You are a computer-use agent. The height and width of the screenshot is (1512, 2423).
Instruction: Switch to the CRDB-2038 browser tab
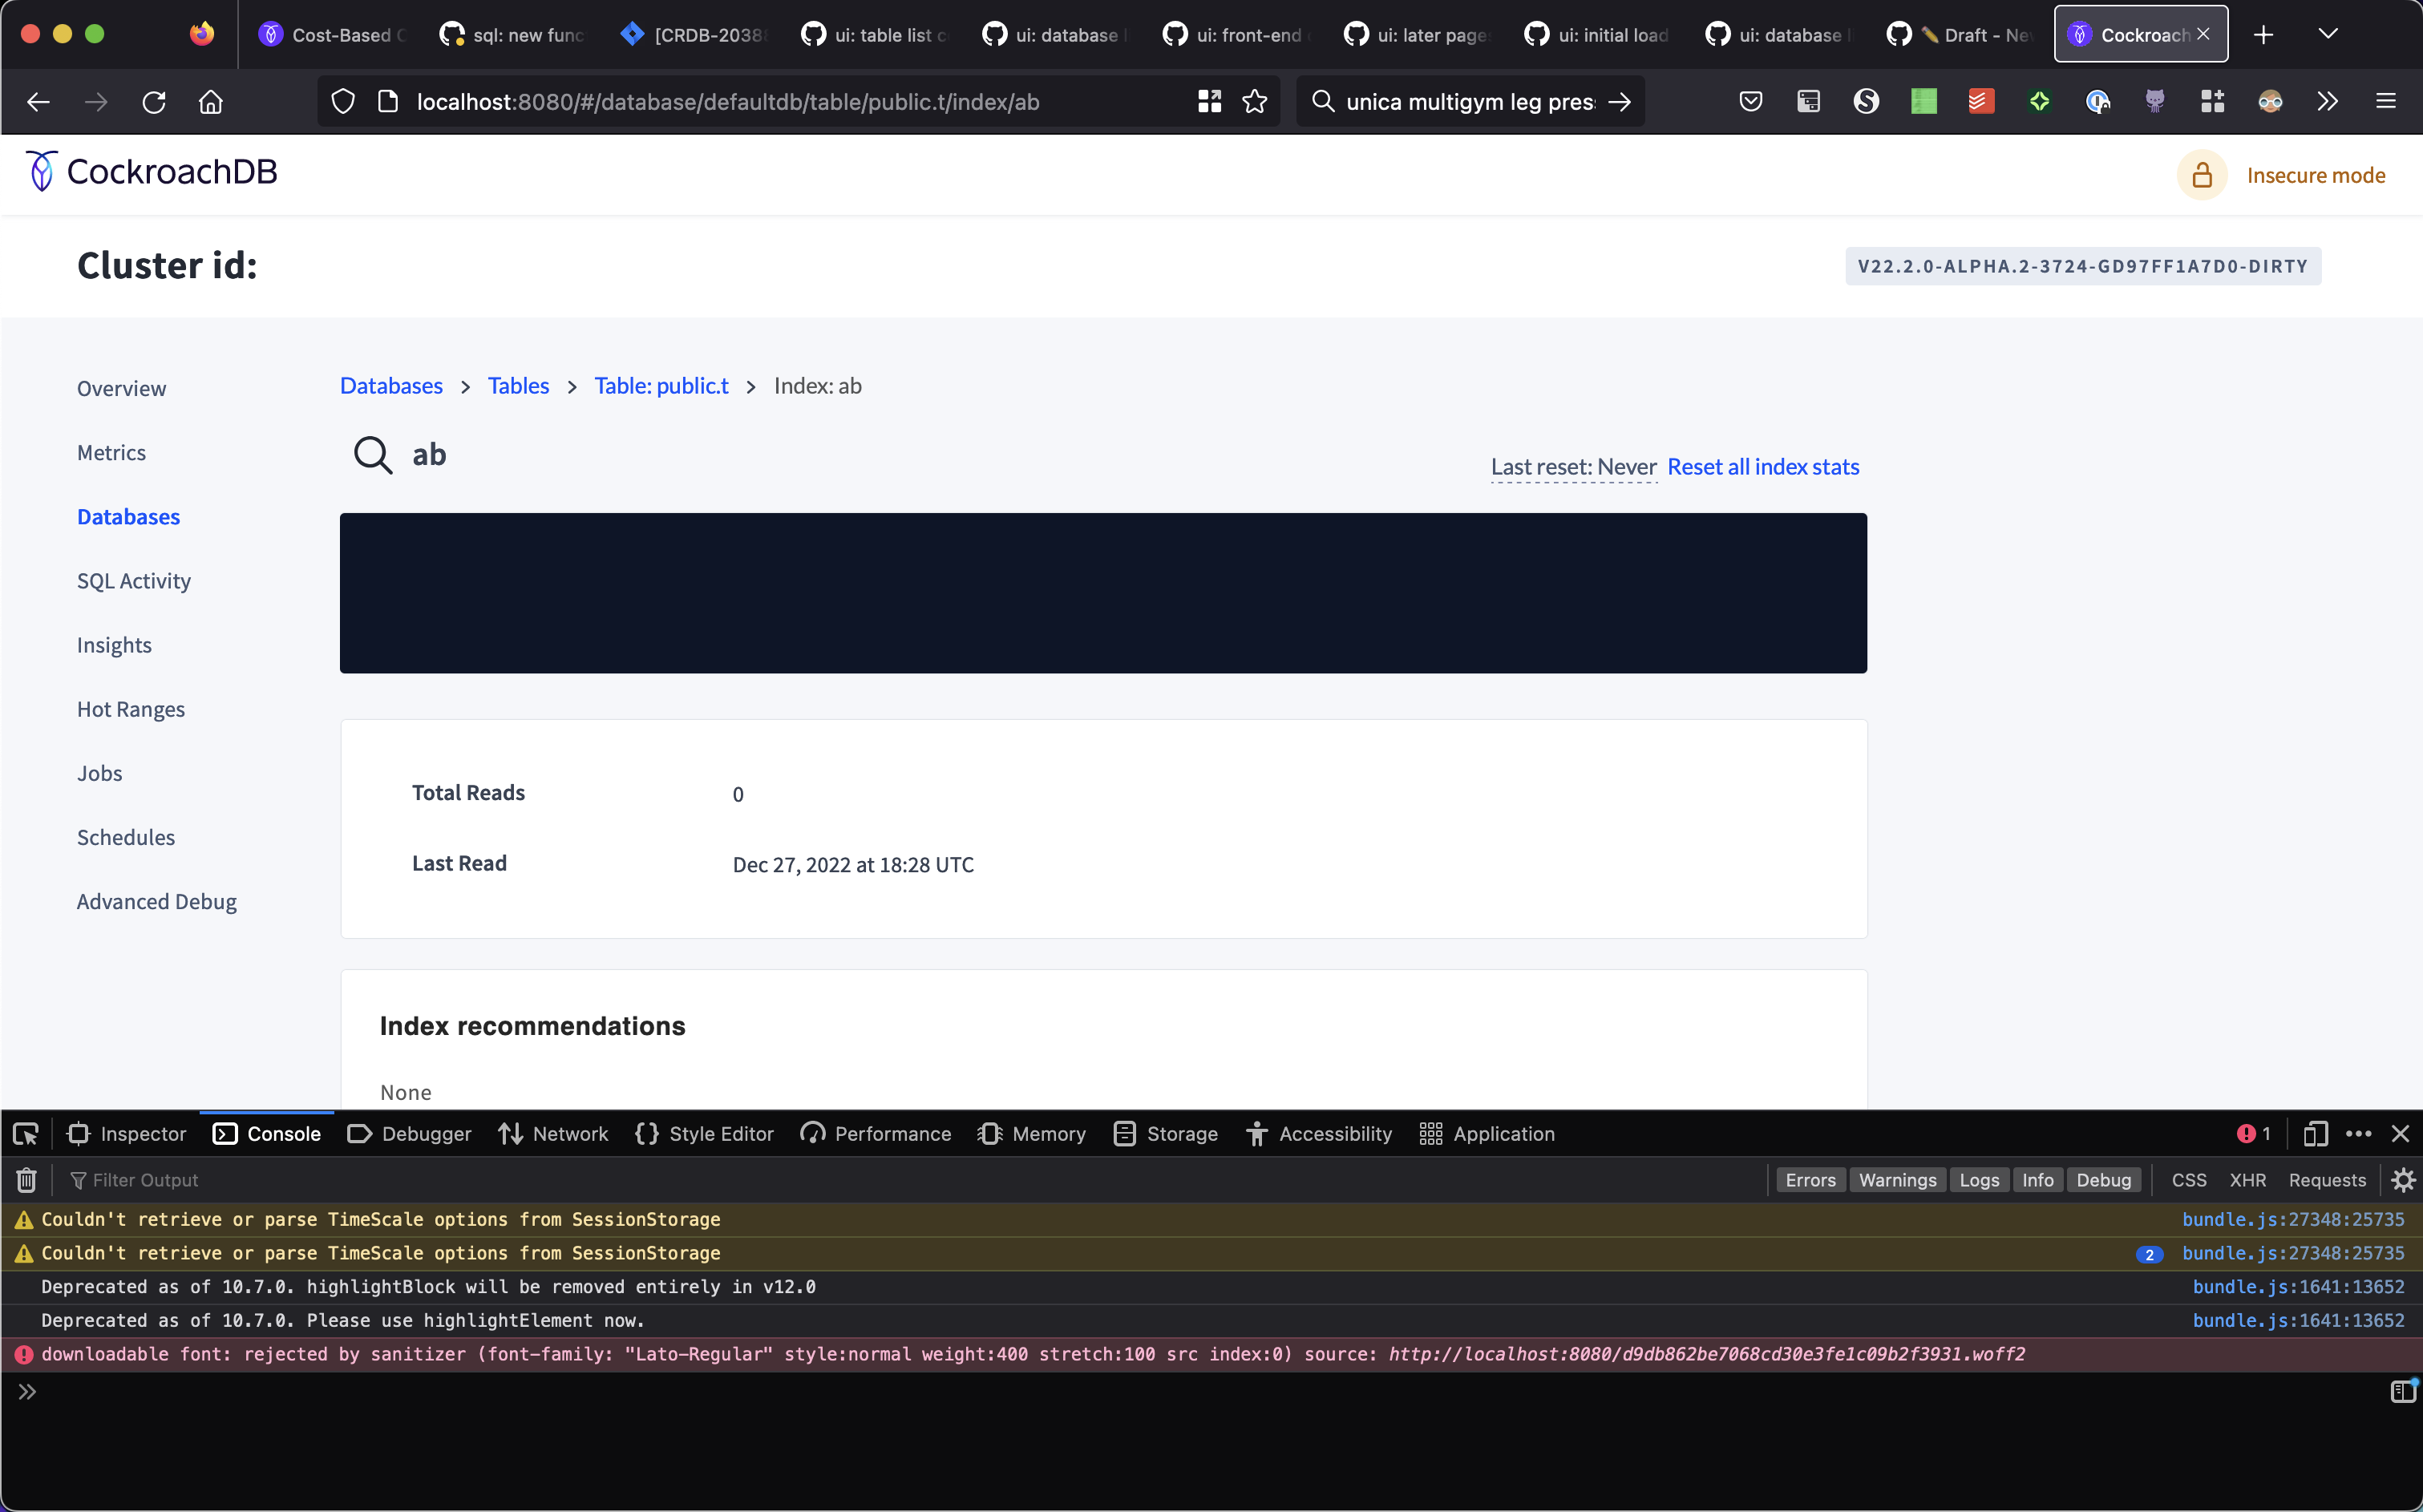pyautogui.click(x=693, y=35)
